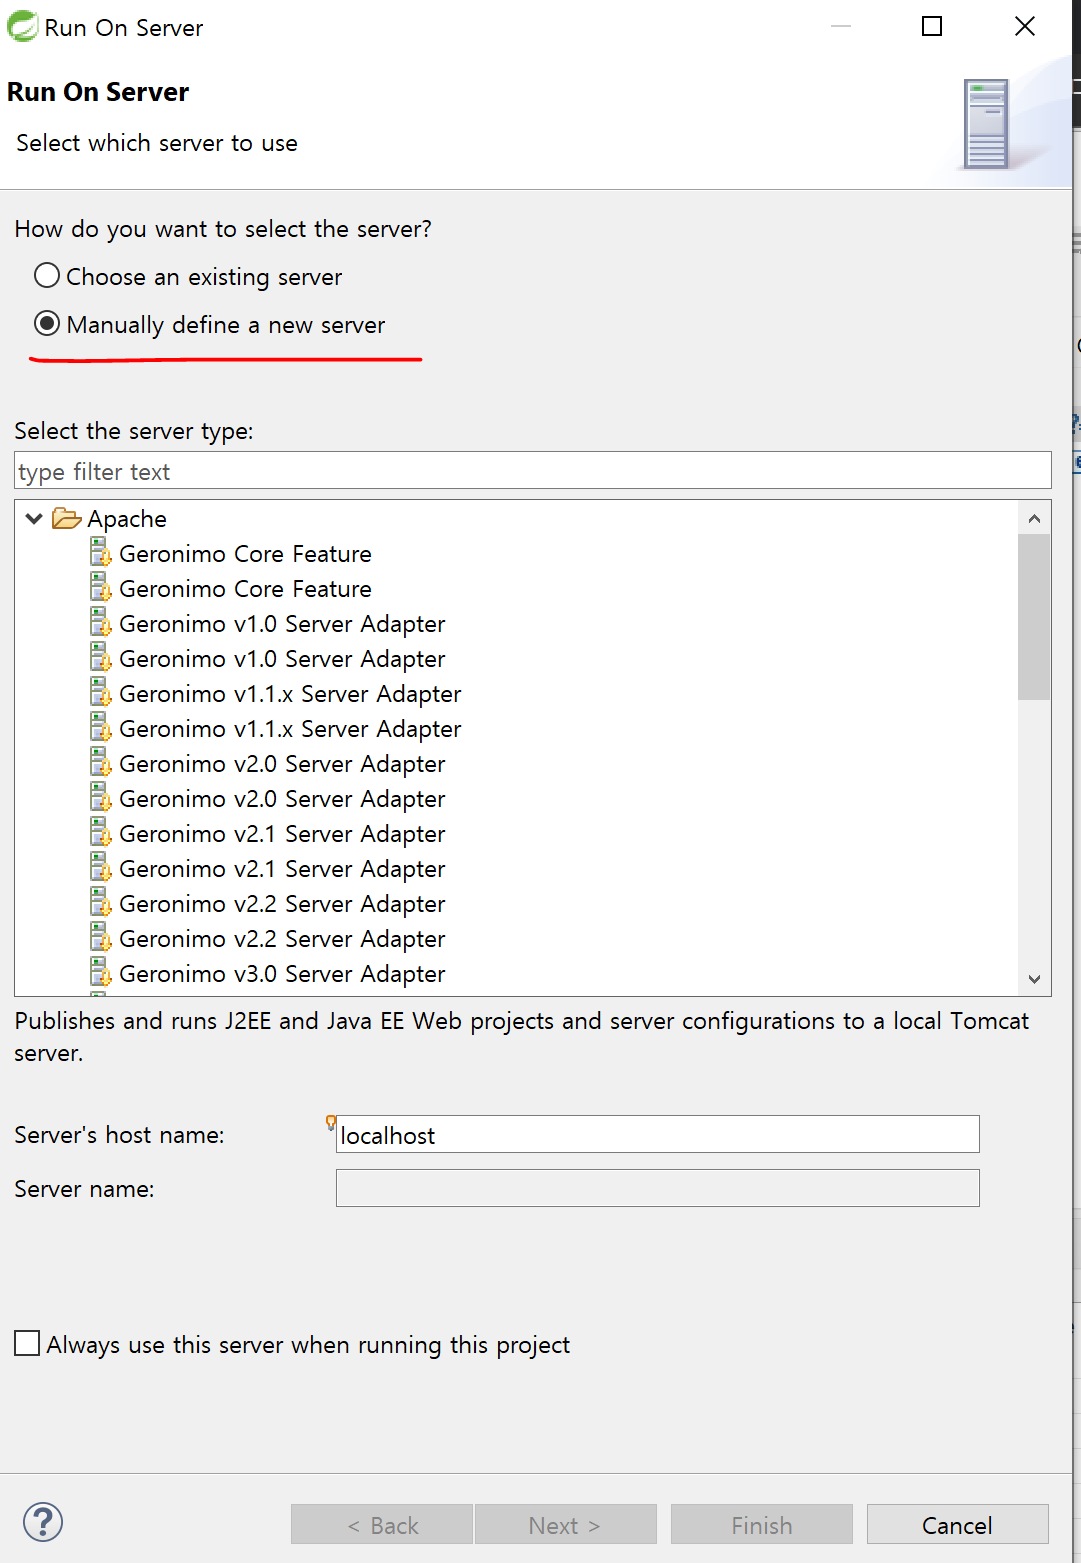Click server list scrollbar down arrow
The image size is (1081, 1563).
point(1034,979)
